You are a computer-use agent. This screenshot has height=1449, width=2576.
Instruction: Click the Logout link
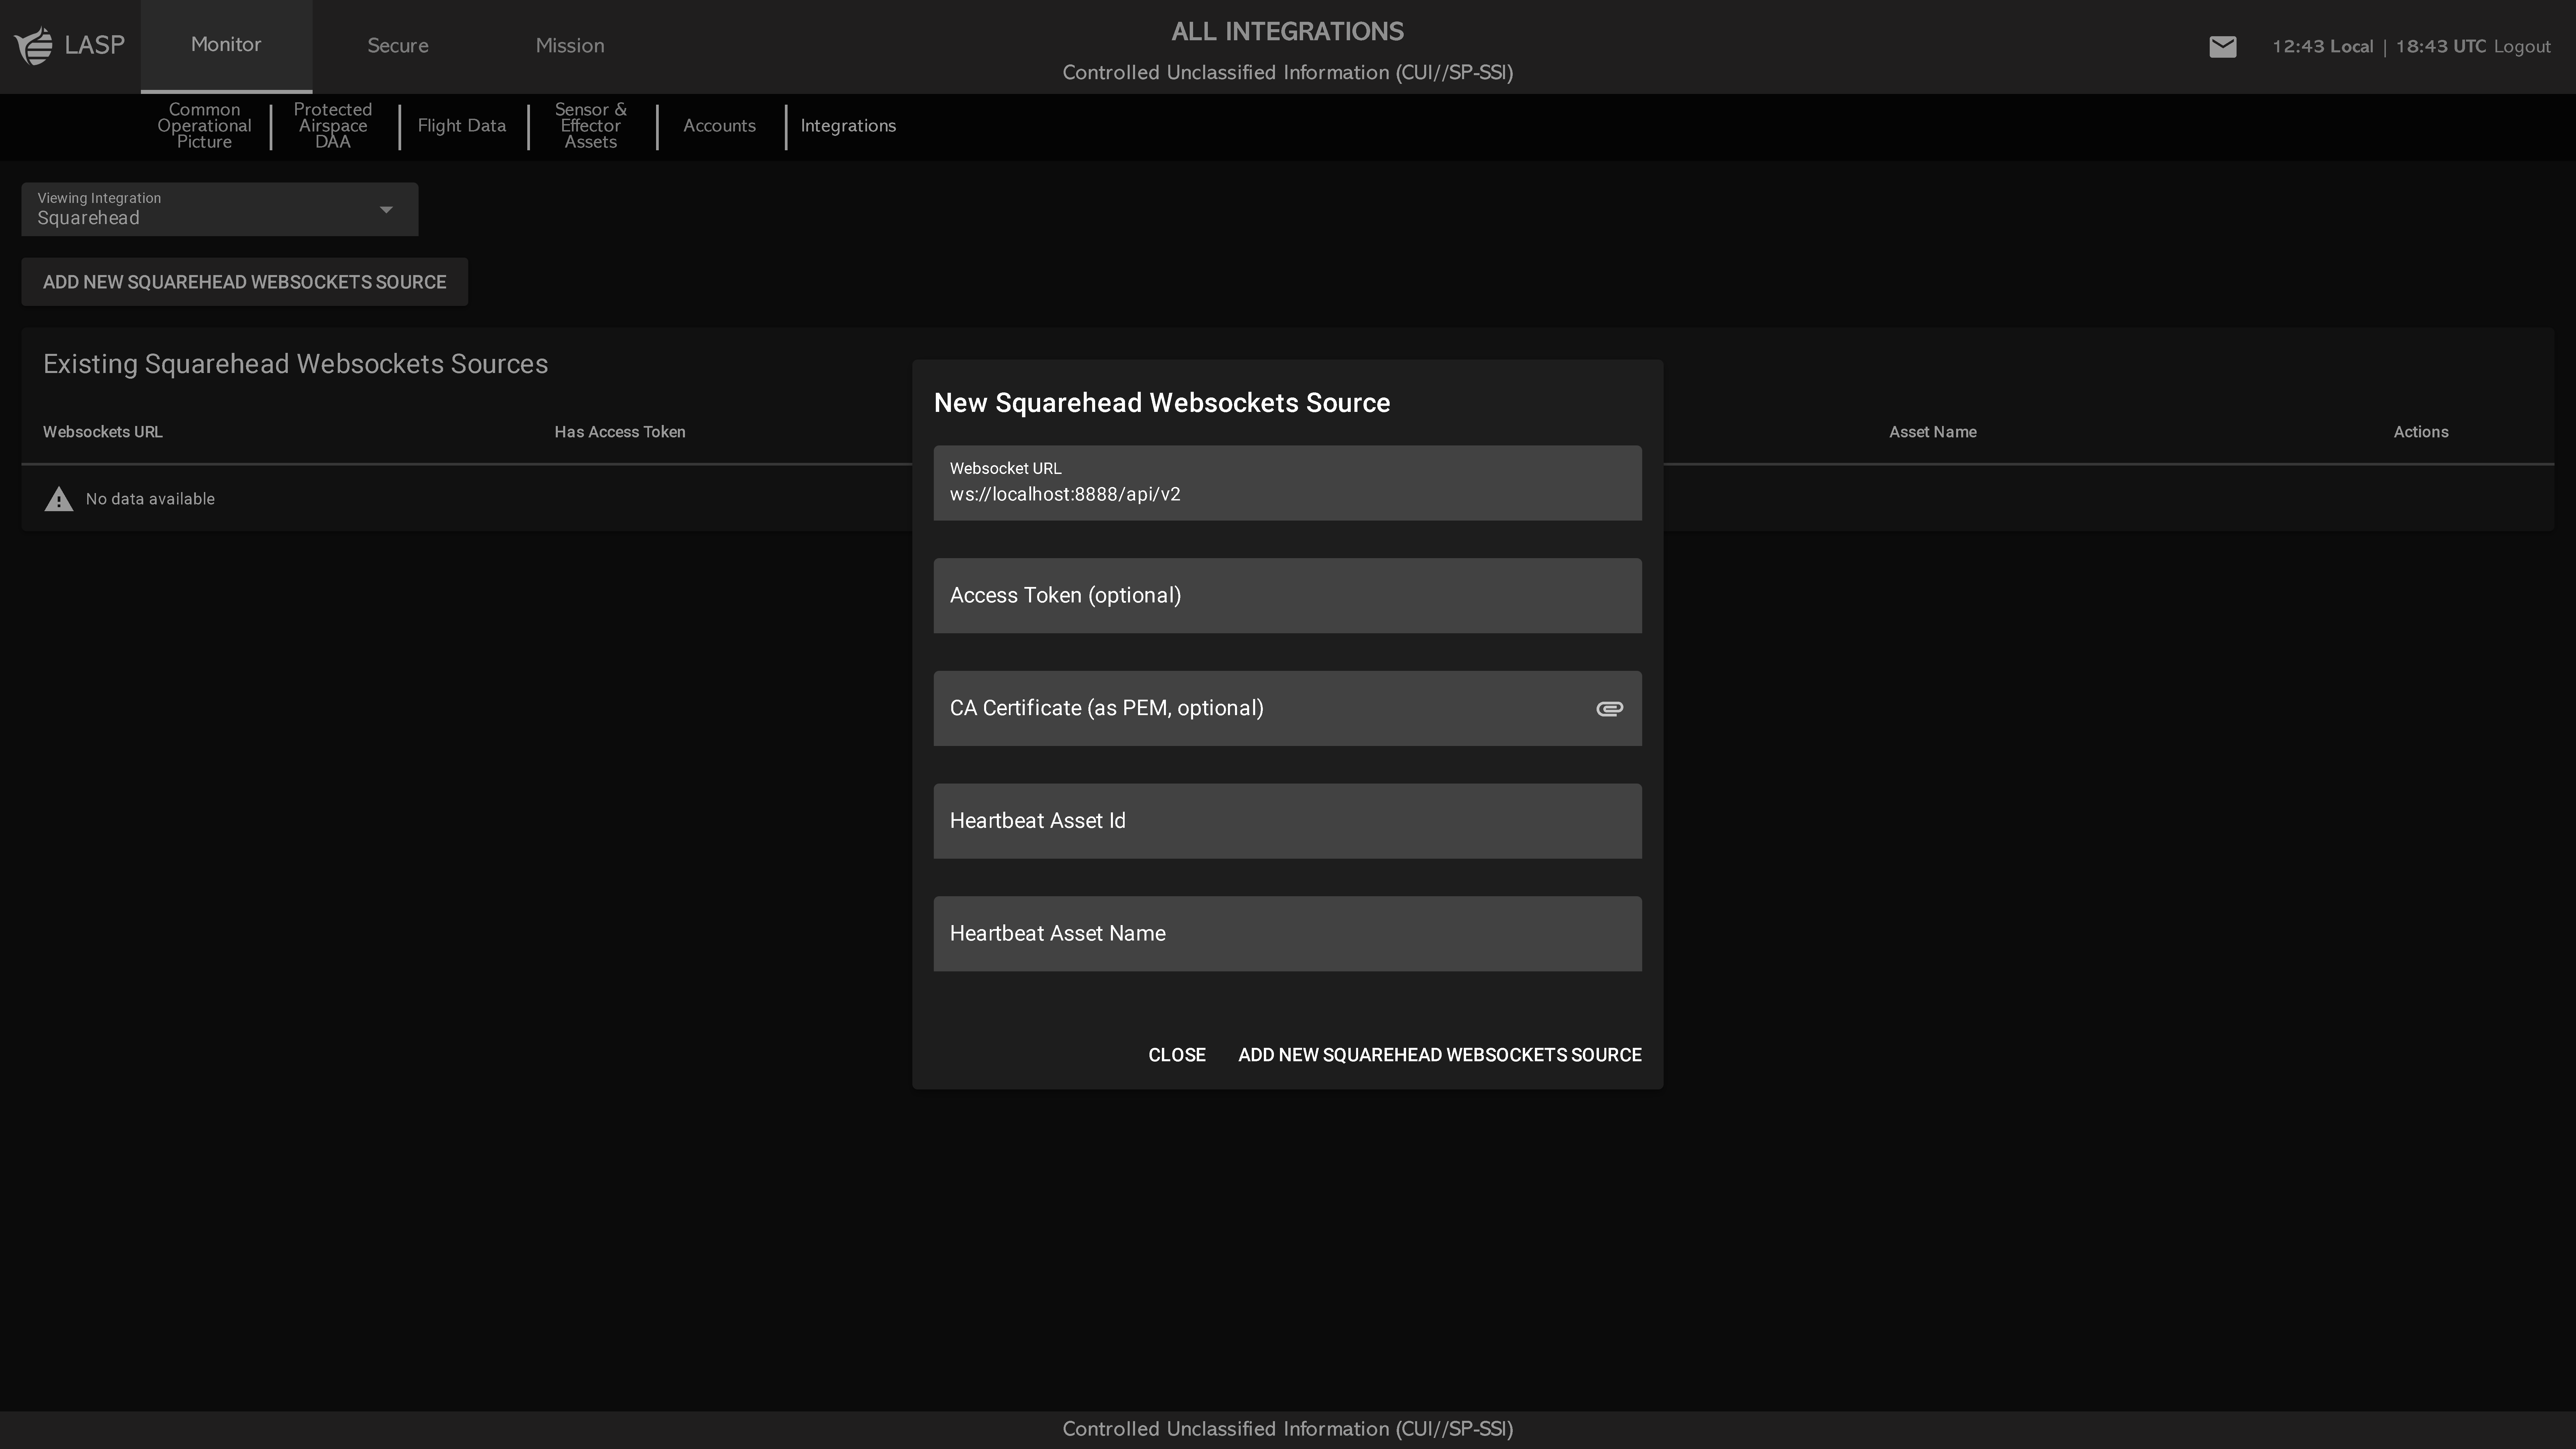(x=2522, y=47)
